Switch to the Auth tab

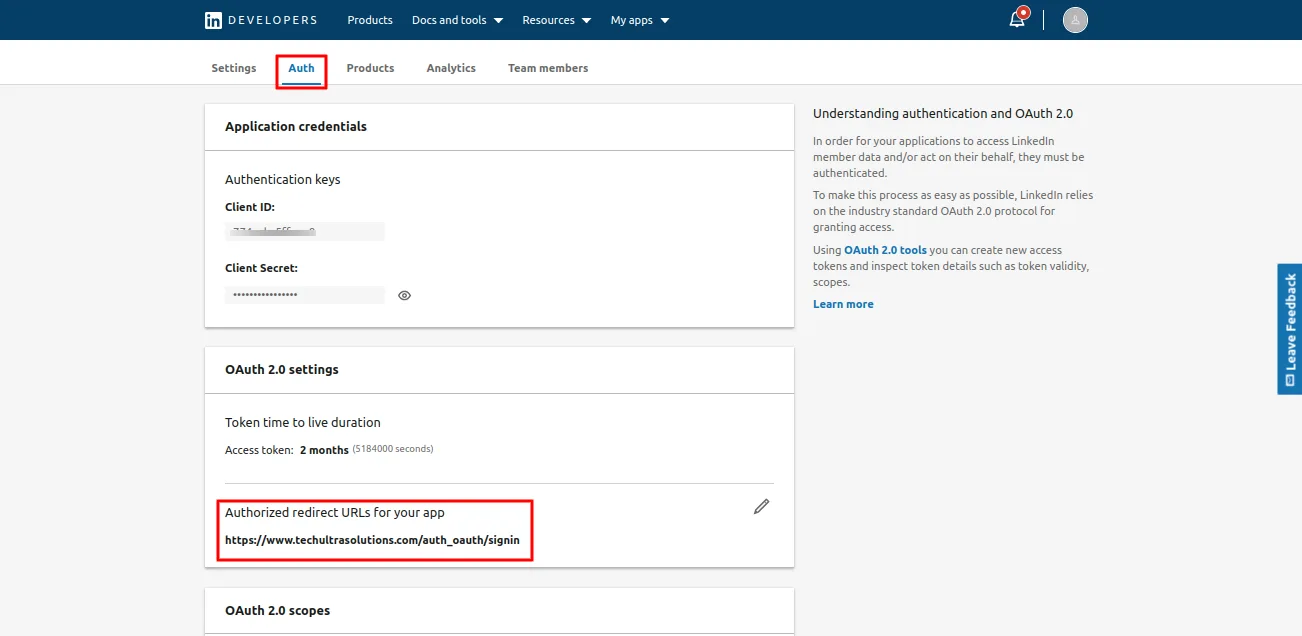(x=301, y=68)
